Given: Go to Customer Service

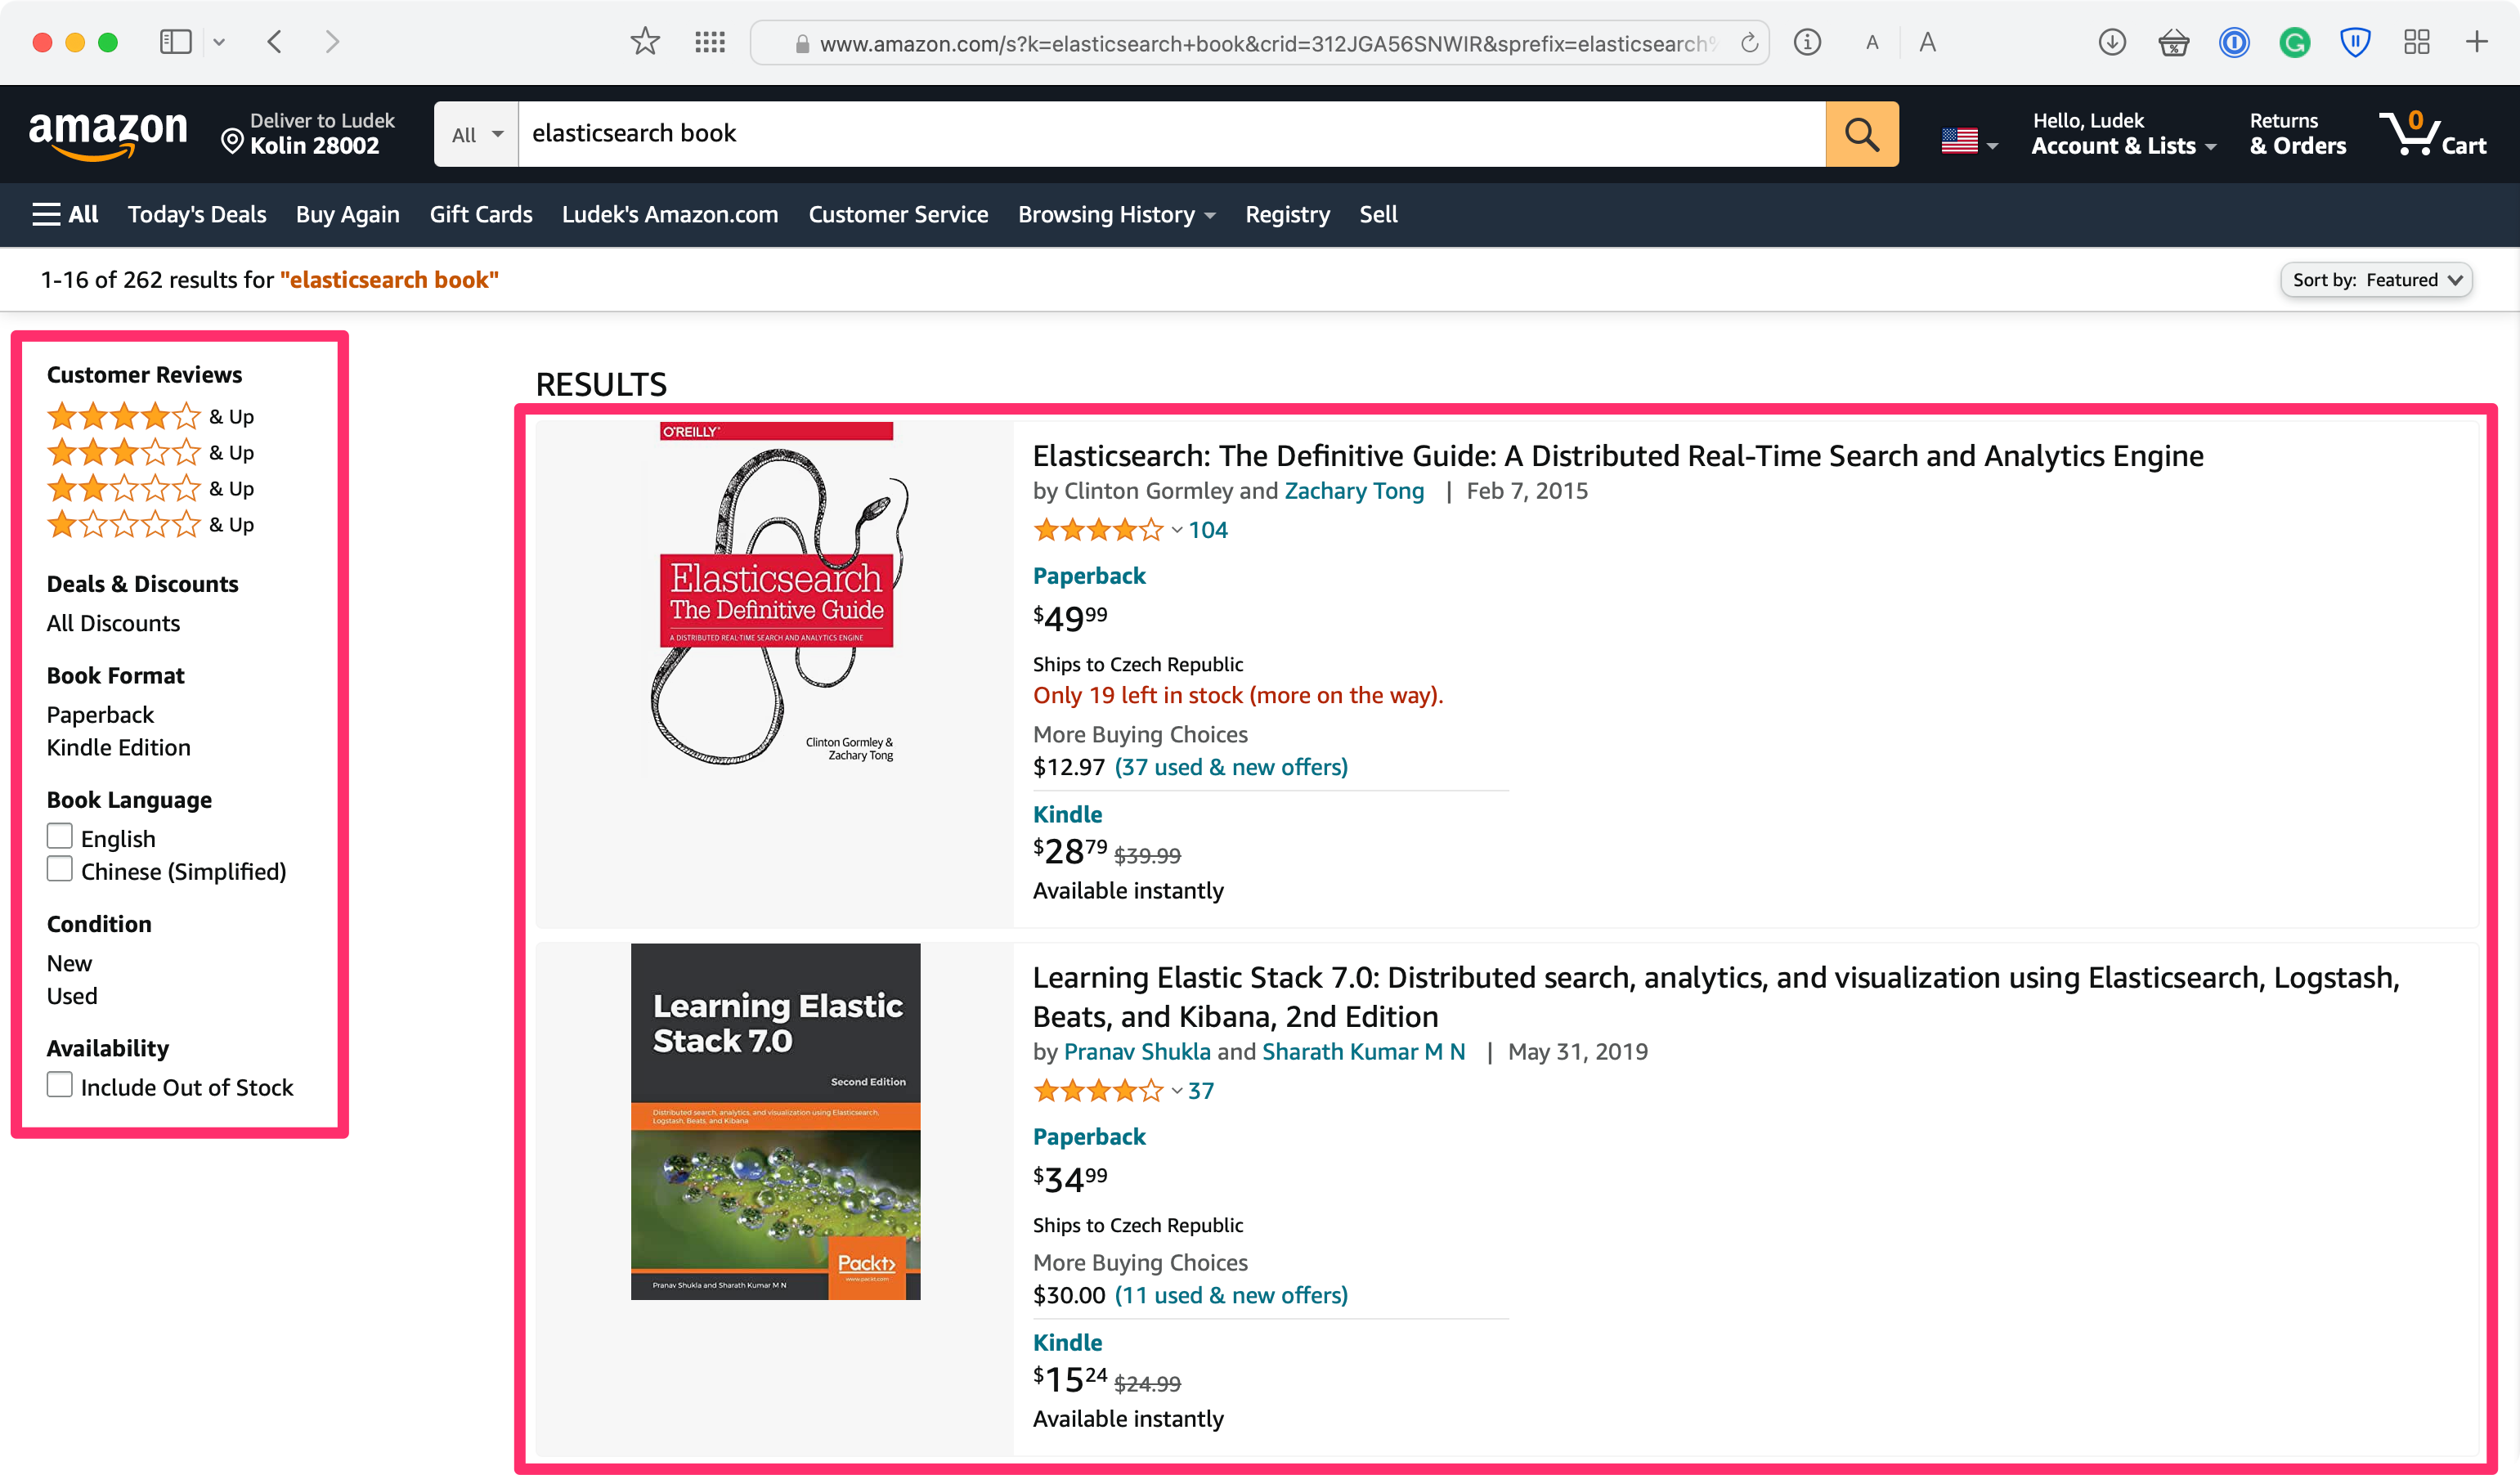Looking at the screenshot, I should 897,214.
